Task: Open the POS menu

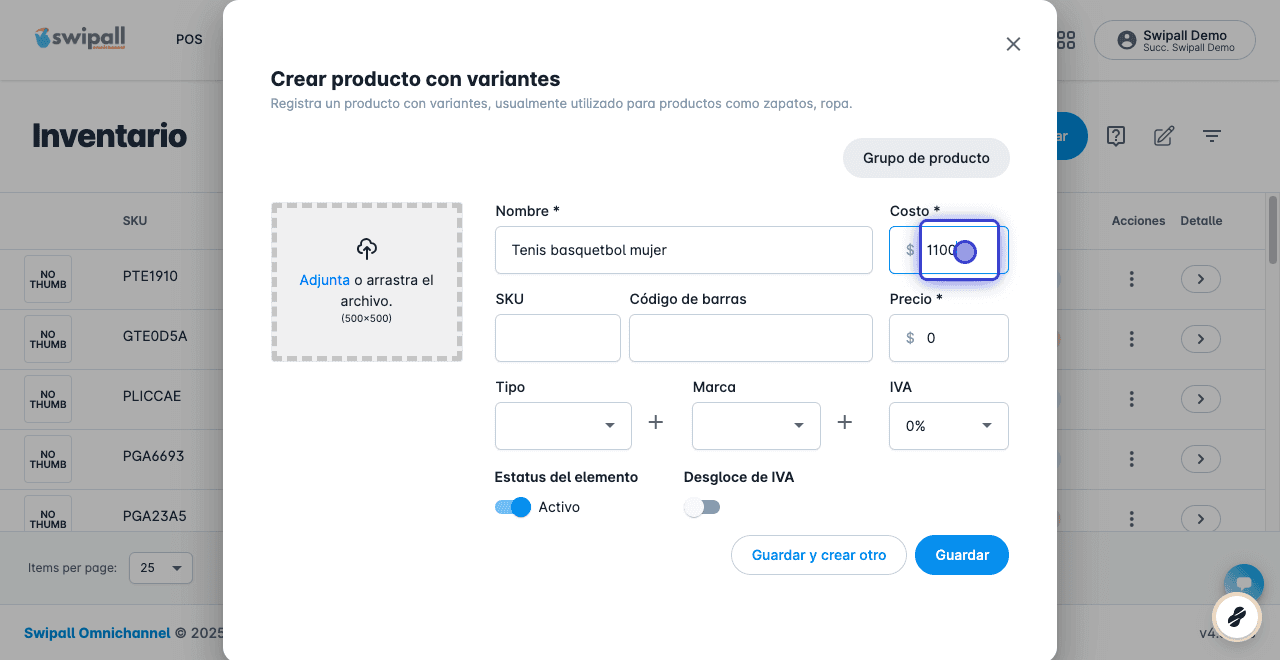Action: (x=189, y=40)
